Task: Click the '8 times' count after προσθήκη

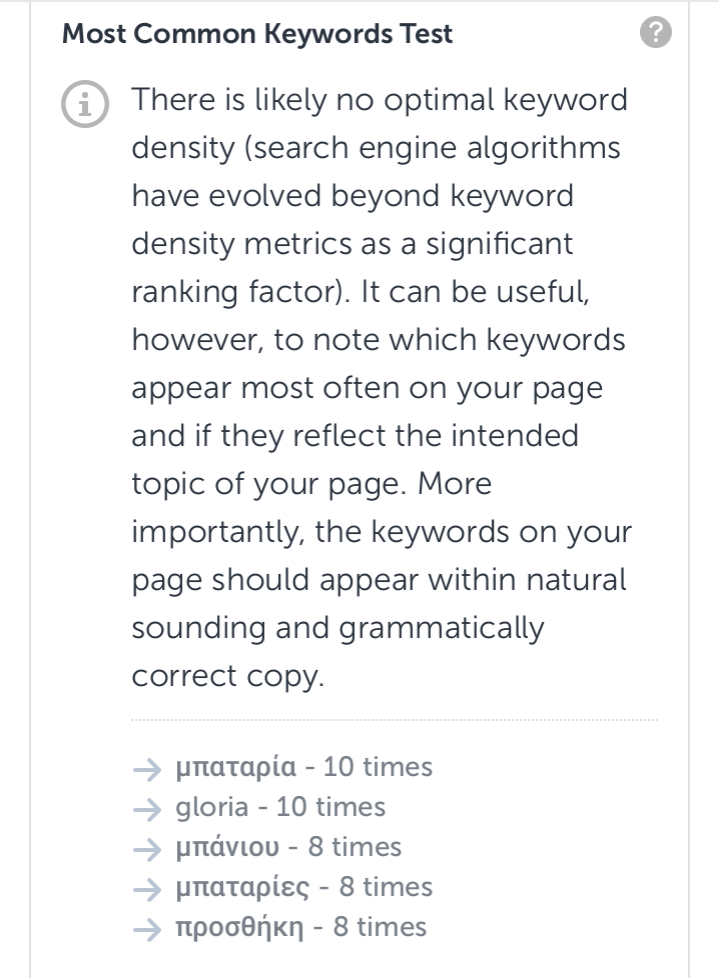Action: tap(380, 927)
